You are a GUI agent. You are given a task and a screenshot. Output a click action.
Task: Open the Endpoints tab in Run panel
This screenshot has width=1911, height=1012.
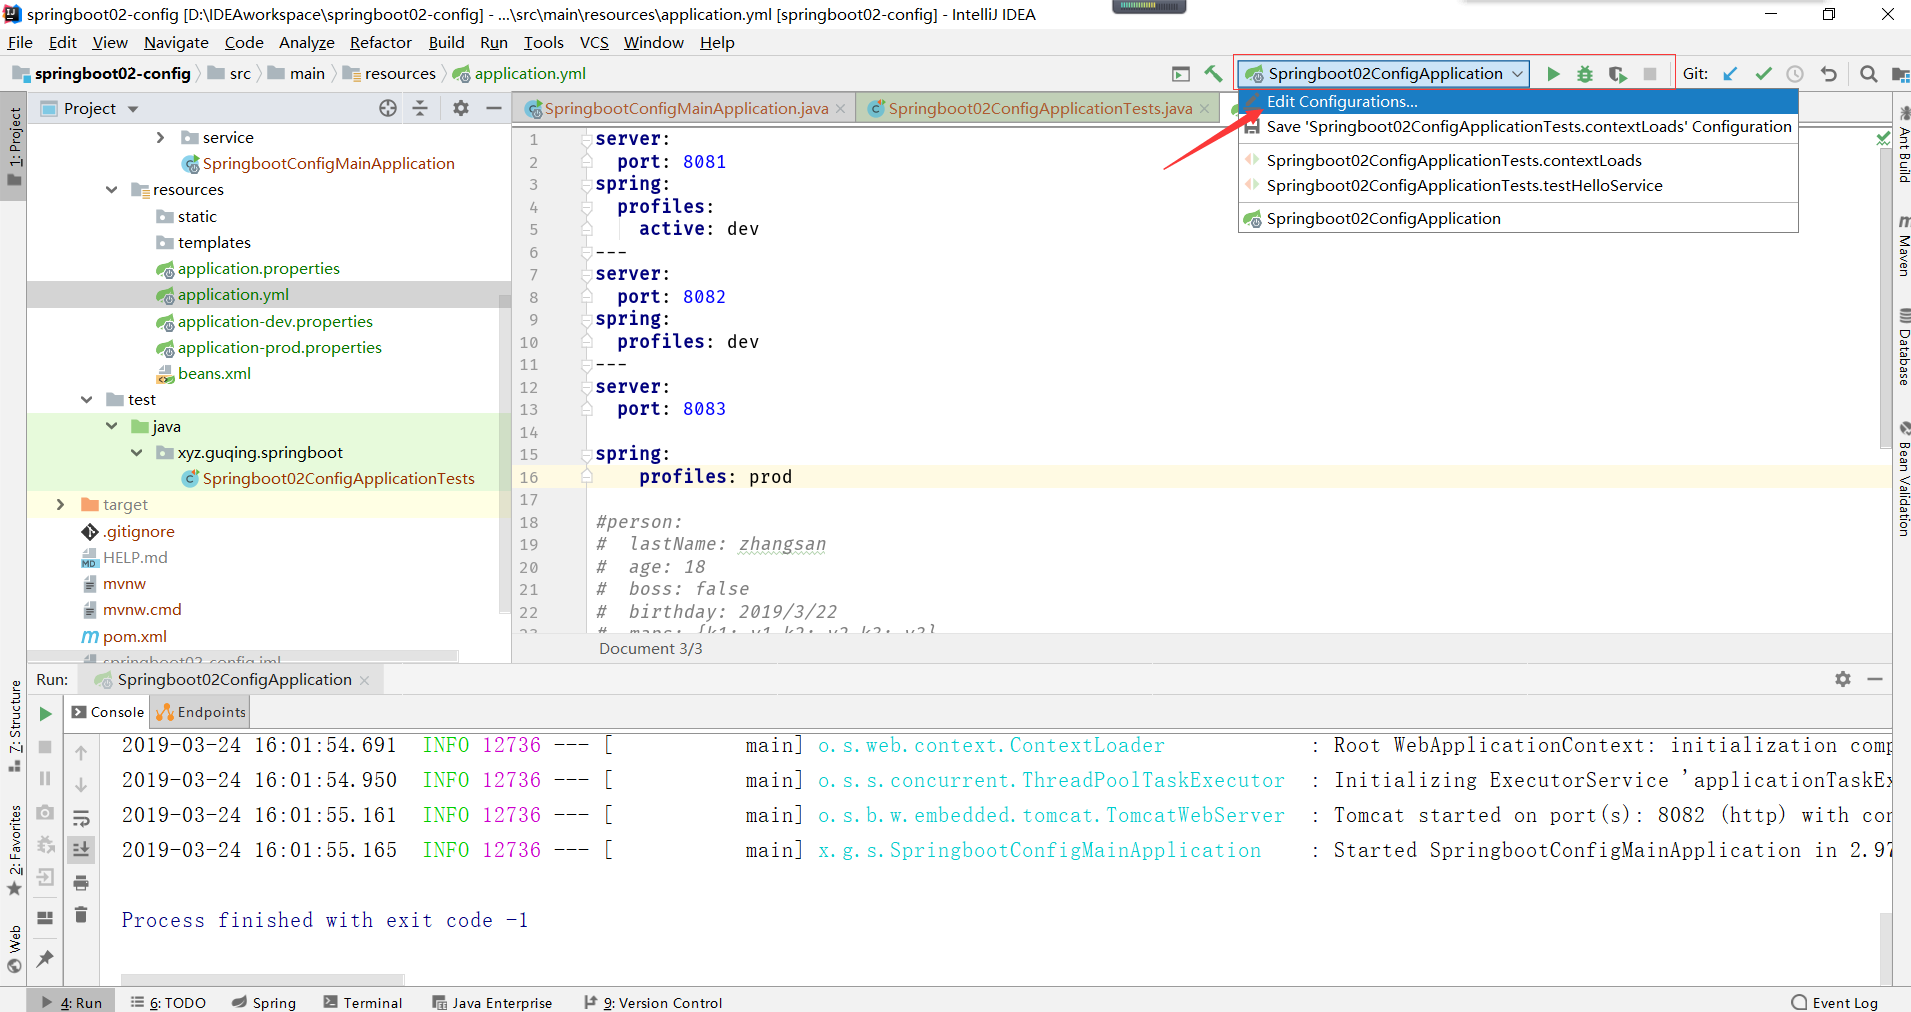click(x=201, y=713)
